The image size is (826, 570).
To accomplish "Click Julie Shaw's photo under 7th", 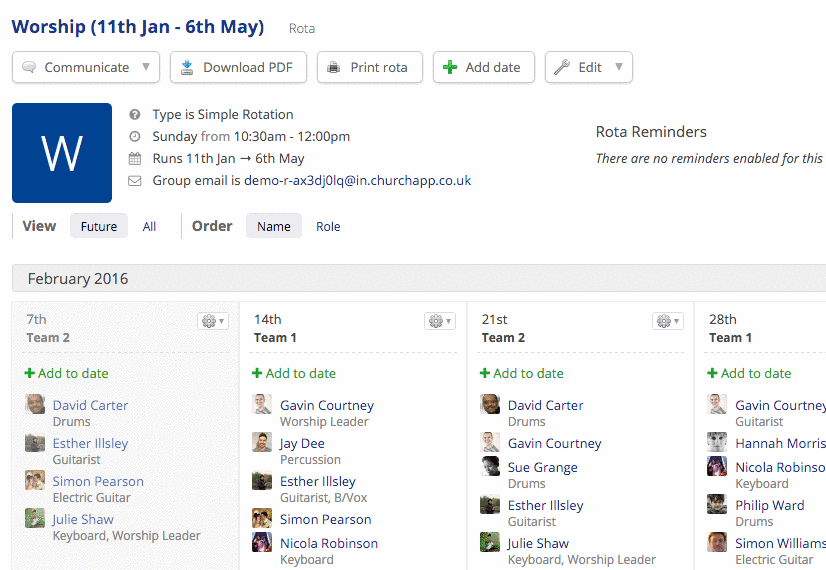I will point(35,518).
